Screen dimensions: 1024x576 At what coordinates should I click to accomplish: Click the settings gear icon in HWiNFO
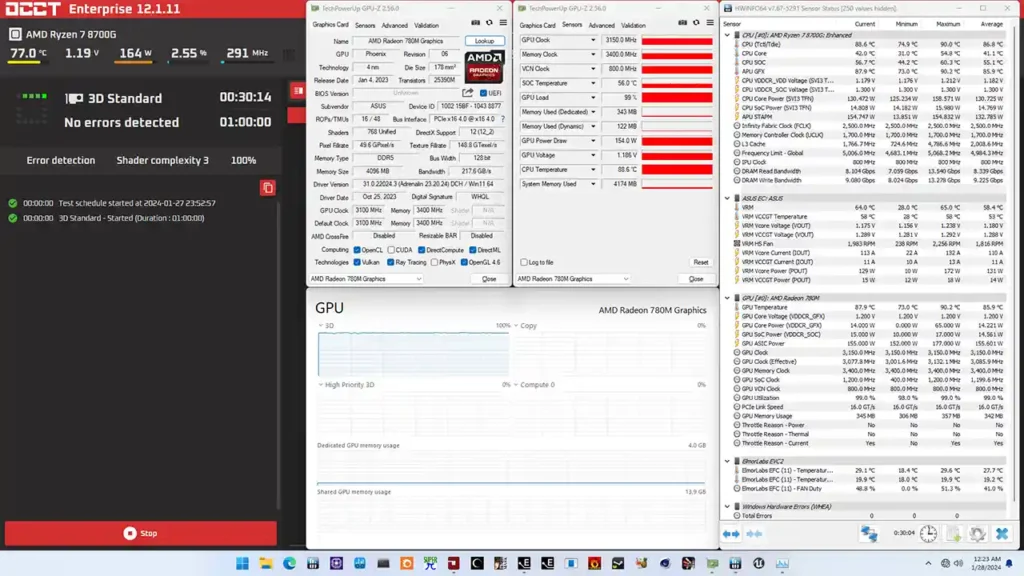pos(978,533)
